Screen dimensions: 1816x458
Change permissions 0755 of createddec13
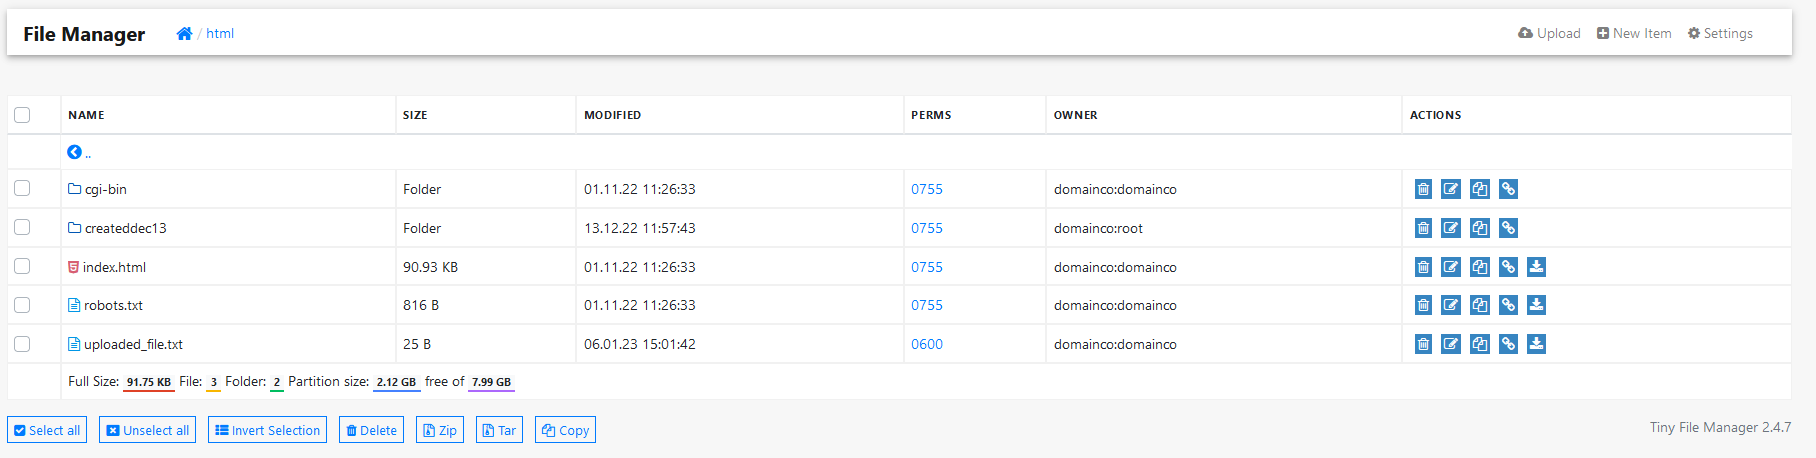927,228
